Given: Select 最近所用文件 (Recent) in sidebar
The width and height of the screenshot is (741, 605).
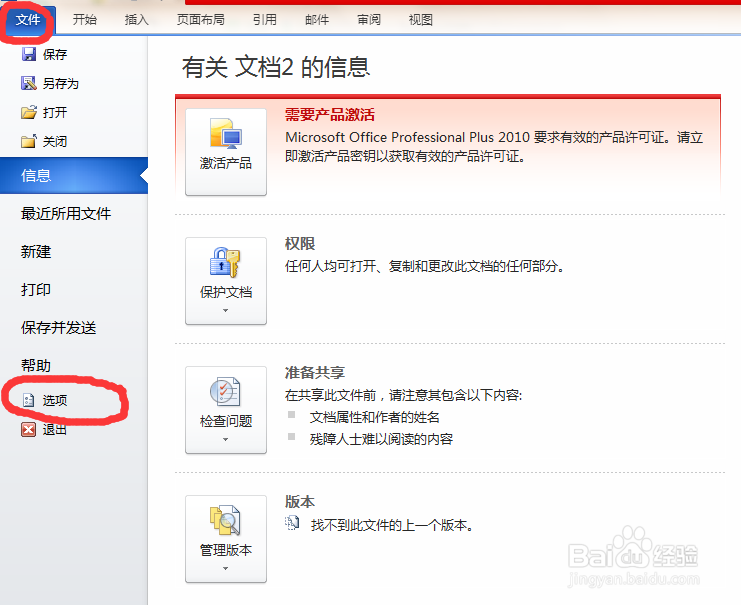Looking at the screenshot, I should [66, 214].
